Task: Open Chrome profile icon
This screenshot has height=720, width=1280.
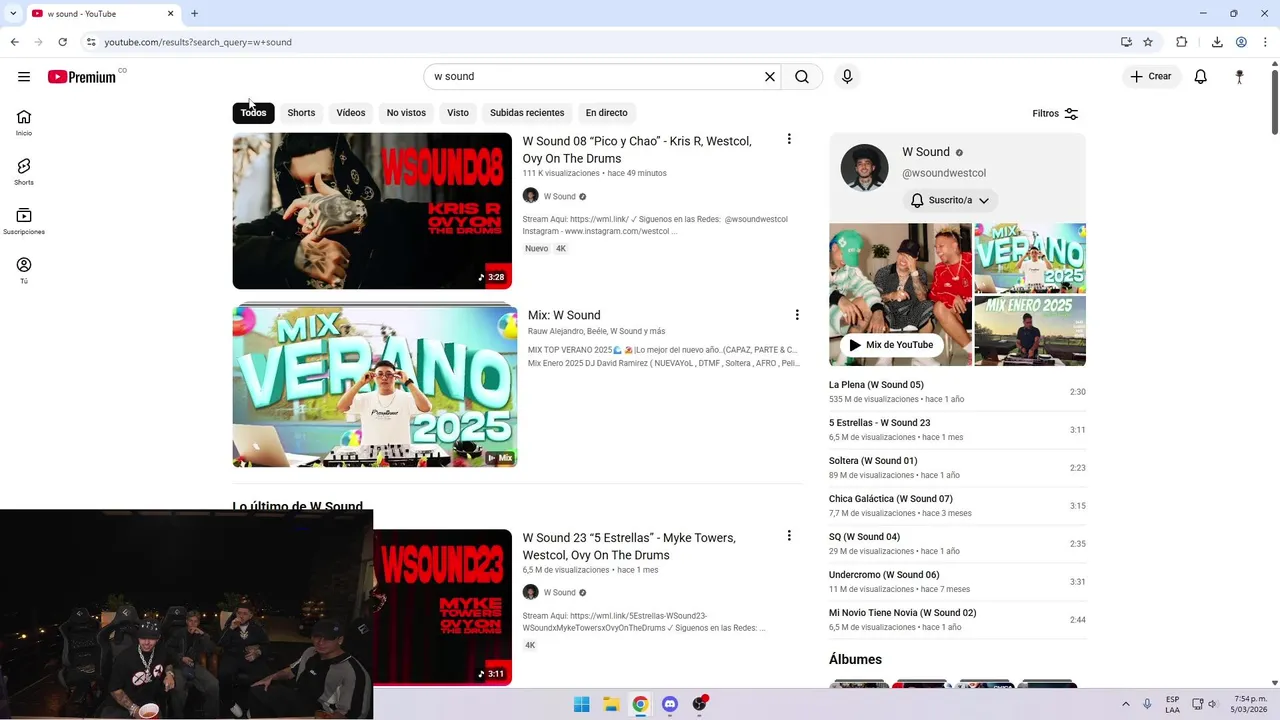Action: pyautogui.click(x=1241, y=42)
